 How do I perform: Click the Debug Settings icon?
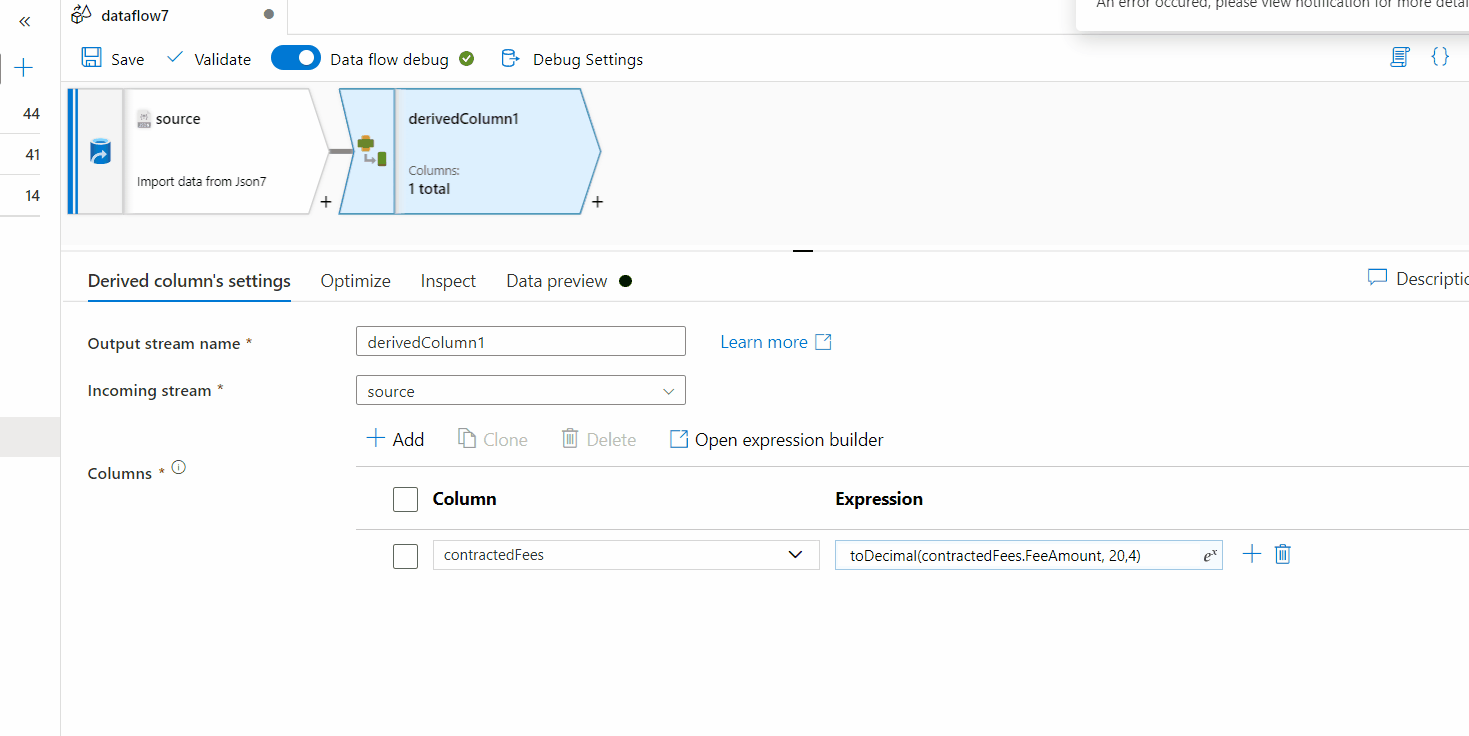pos(510,58)
